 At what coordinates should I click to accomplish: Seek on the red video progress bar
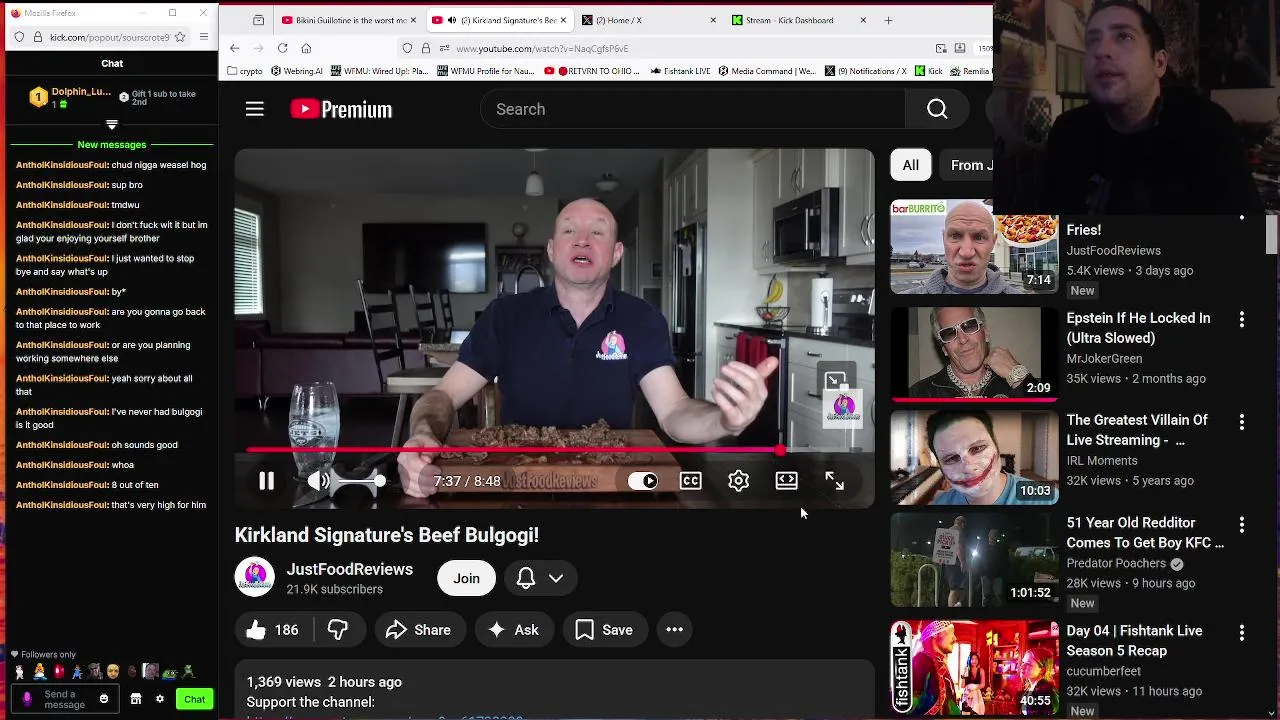(555, 450)
